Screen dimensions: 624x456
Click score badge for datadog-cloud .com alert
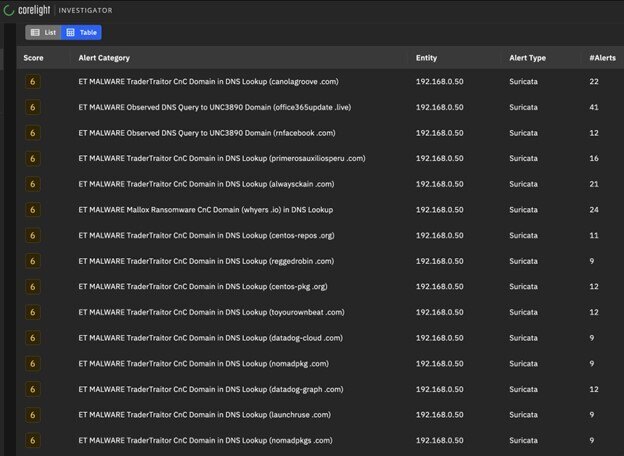(x=33, y=337)
